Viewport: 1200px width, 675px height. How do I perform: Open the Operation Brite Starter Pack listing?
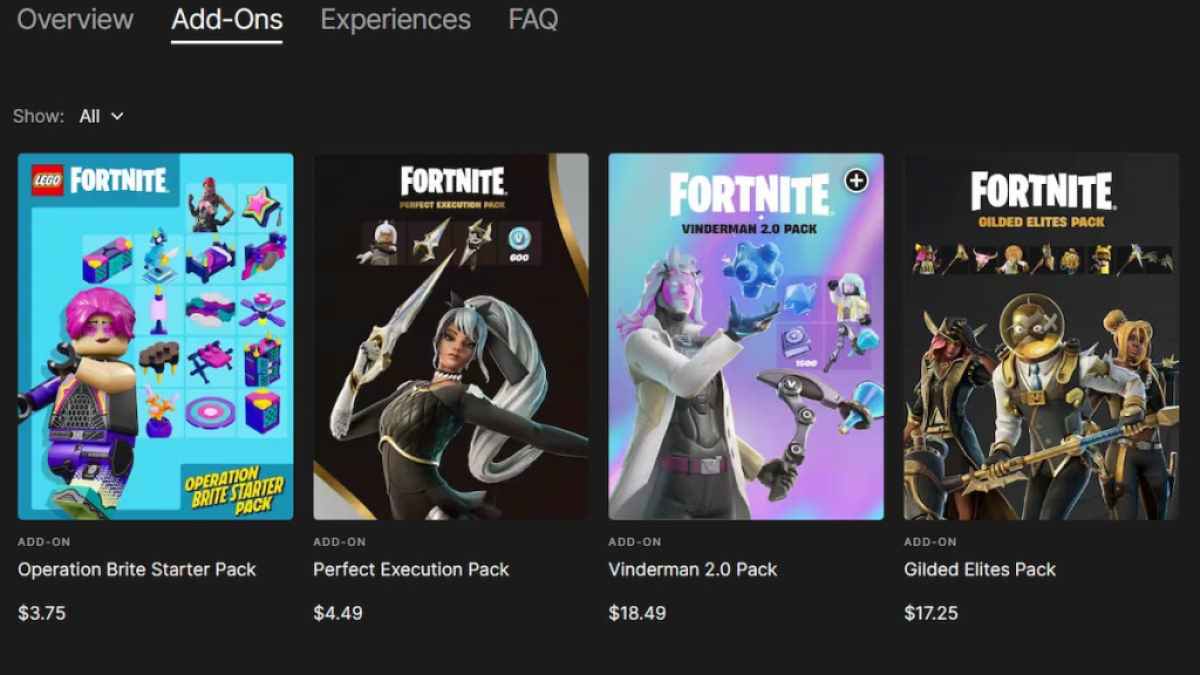137,569
